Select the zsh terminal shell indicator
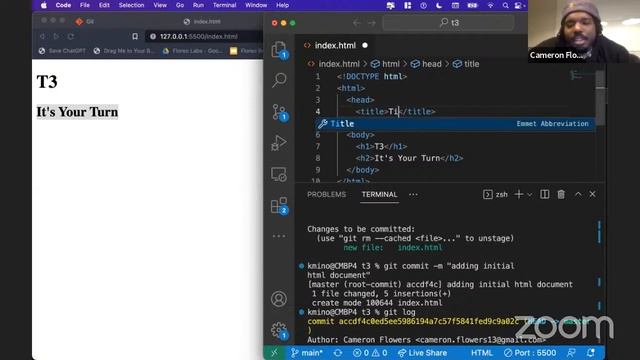The image size is (640, 360). coord(496,195)
